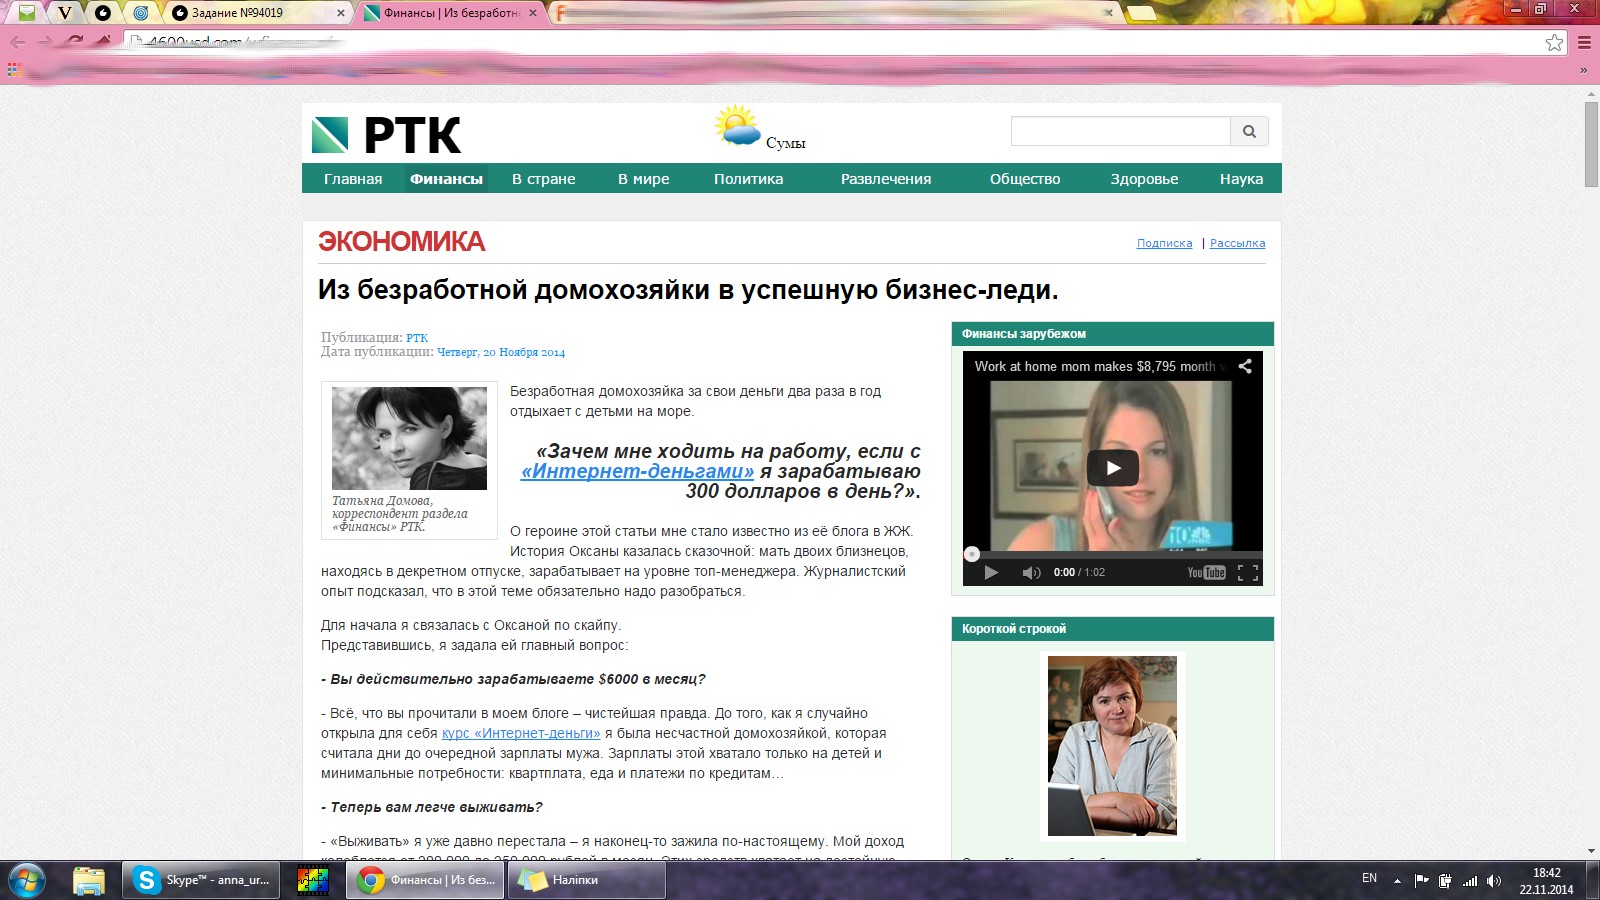Open the Наліпки taskbar window
The width and height of the screenshot is (1600, 900).
(587, 880)
